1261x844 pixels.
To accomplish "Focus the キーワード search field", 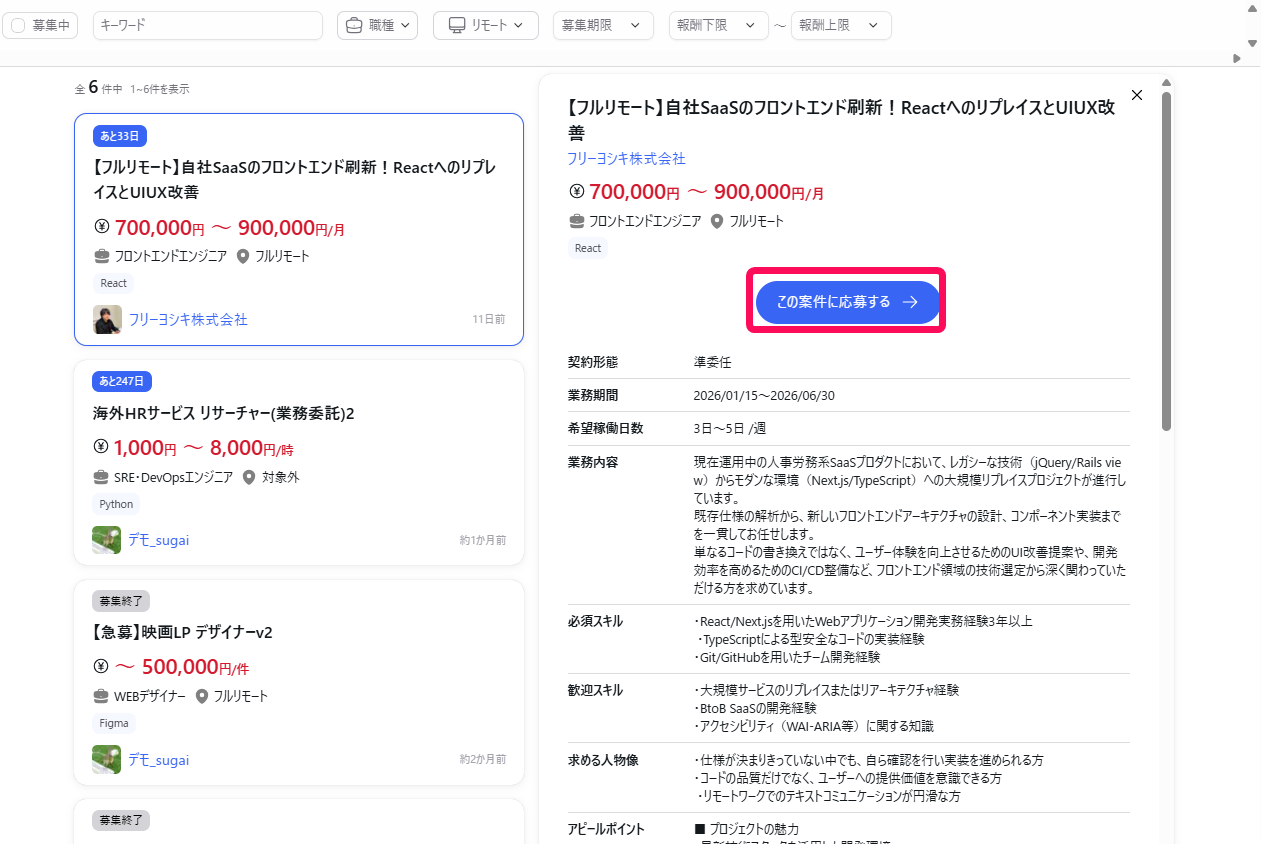I will point(208,26).
